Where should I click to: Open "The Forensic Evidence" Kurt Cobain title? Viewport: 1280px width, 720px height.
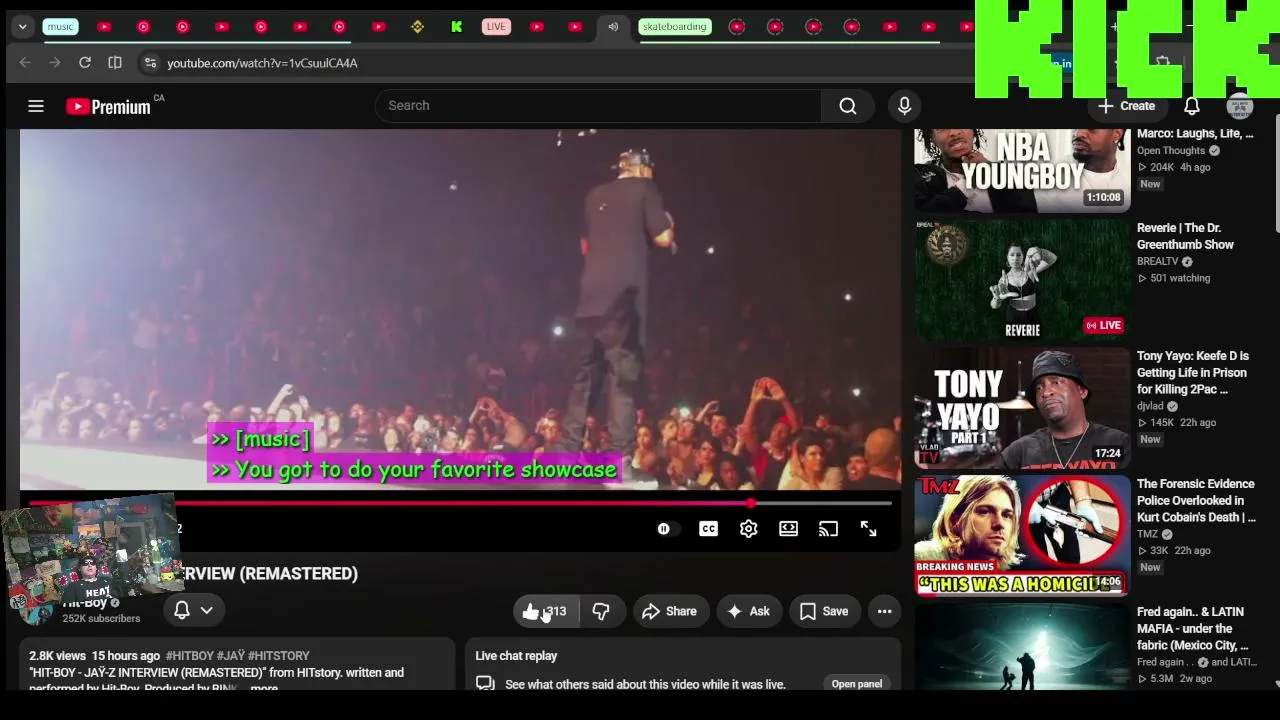click(1196, 501)
